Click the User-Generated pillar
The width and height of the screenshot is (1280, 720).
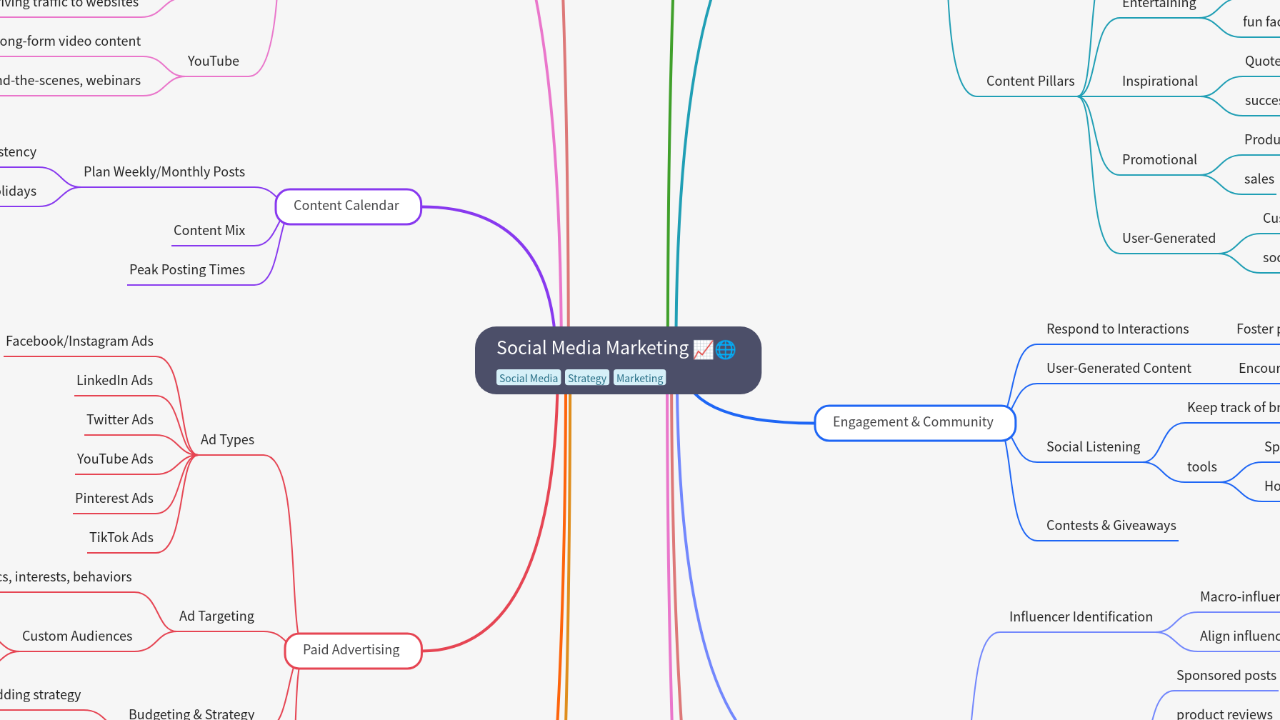pos(1169,238)
